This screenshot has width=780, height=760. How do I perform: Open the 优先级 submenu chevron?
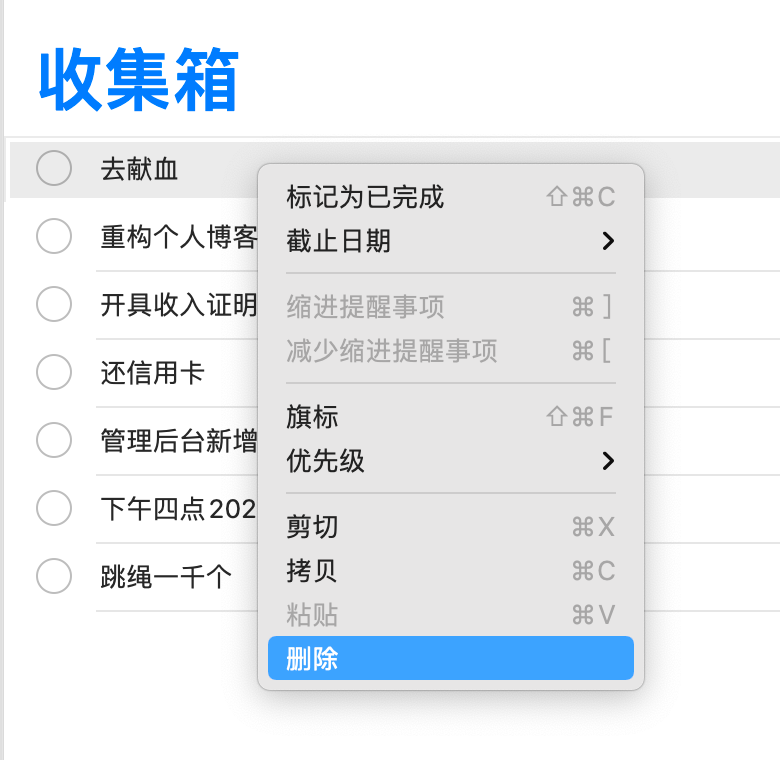tap(607, 461)
